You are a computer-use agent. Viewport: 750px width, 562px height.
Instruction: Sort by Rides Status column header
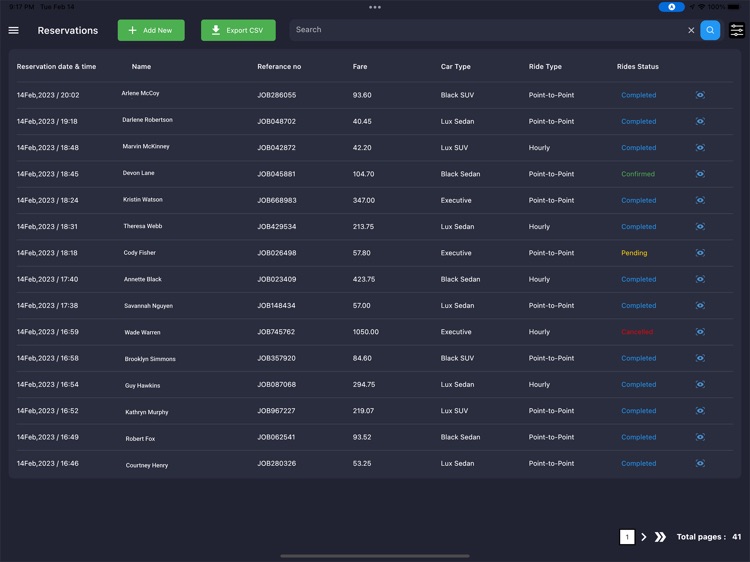(637, 66)
